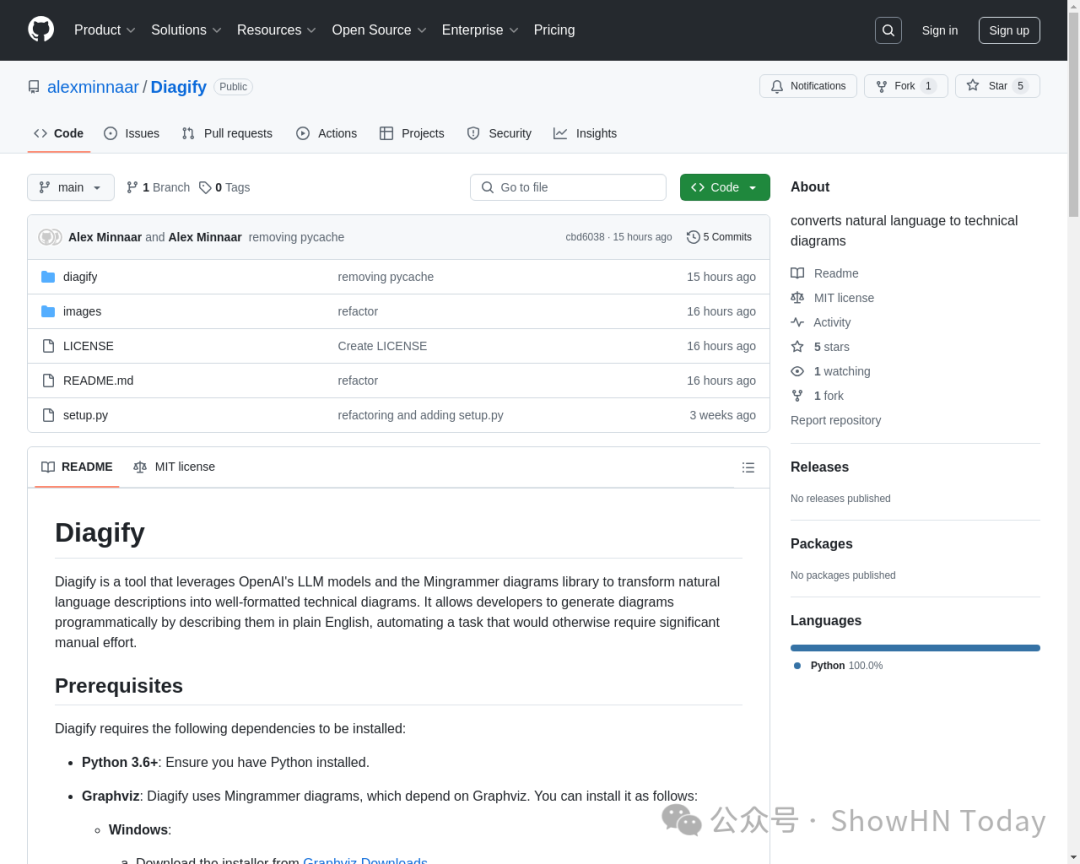This screenshot has height=864, width=1080.
Task: Open the Packages heading link
Action: (x=821, y=544)
